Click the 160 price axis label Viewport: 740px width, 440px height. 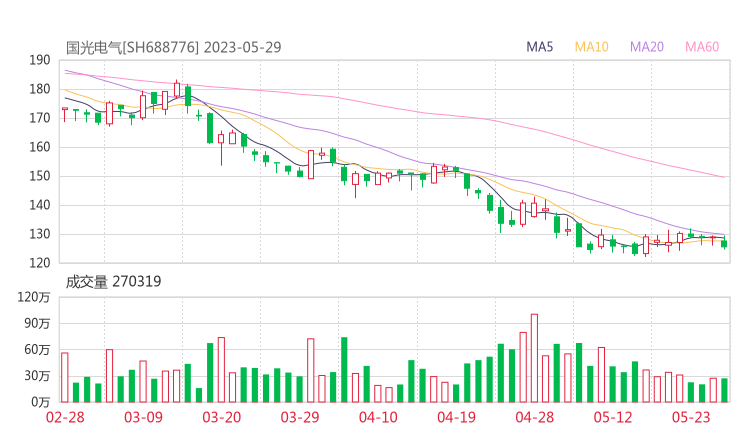coord(40,147)
